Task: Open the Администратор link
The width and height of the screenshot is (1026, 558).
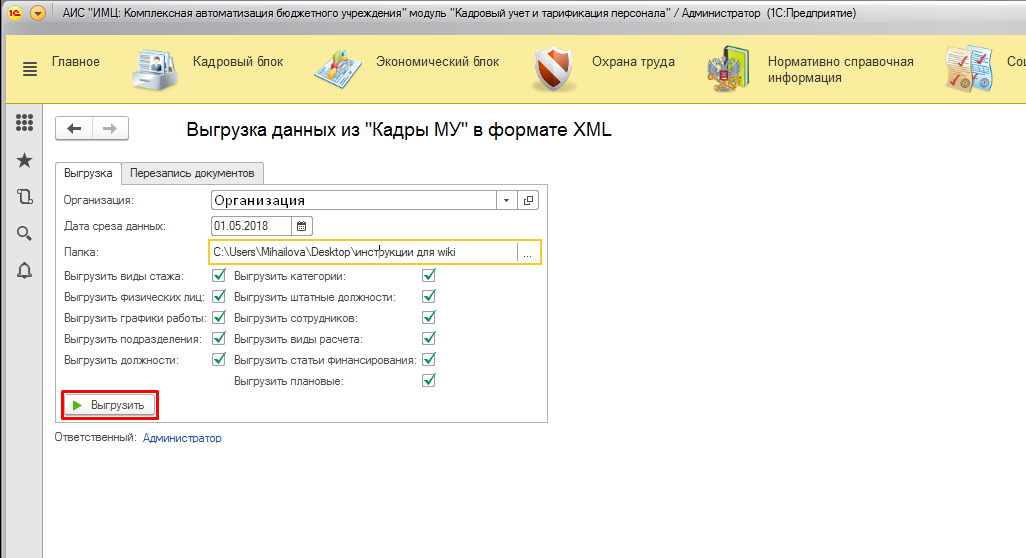Action: [182, 438]
